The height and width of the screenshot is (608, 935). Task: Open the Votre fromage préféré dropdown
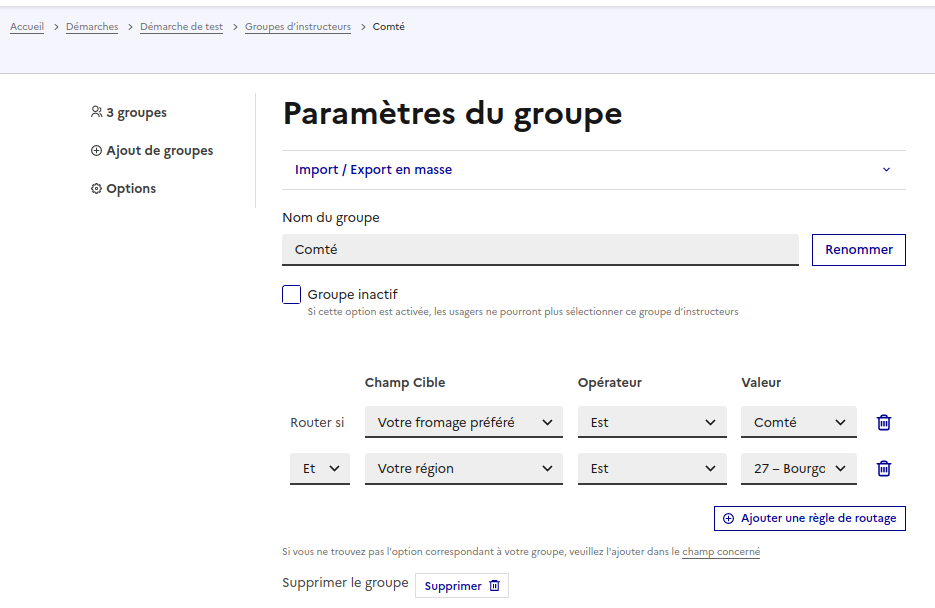pos(463,422)
